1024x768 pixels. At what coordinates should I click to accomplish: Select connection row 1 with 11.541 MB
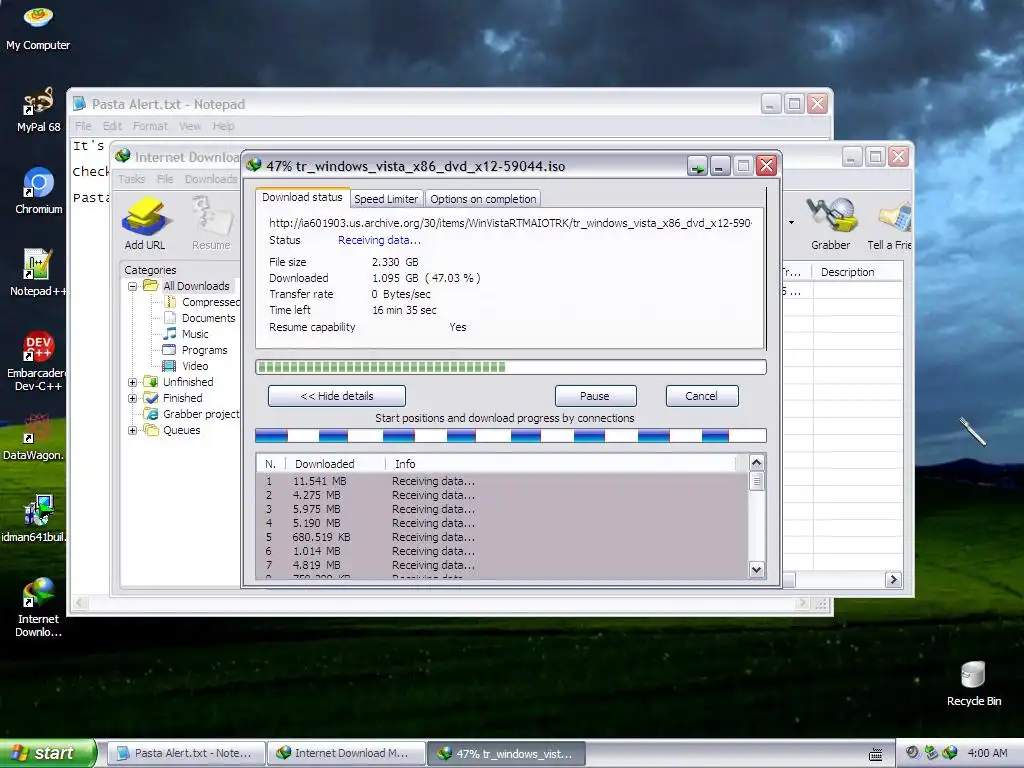[x=502, y=481]
